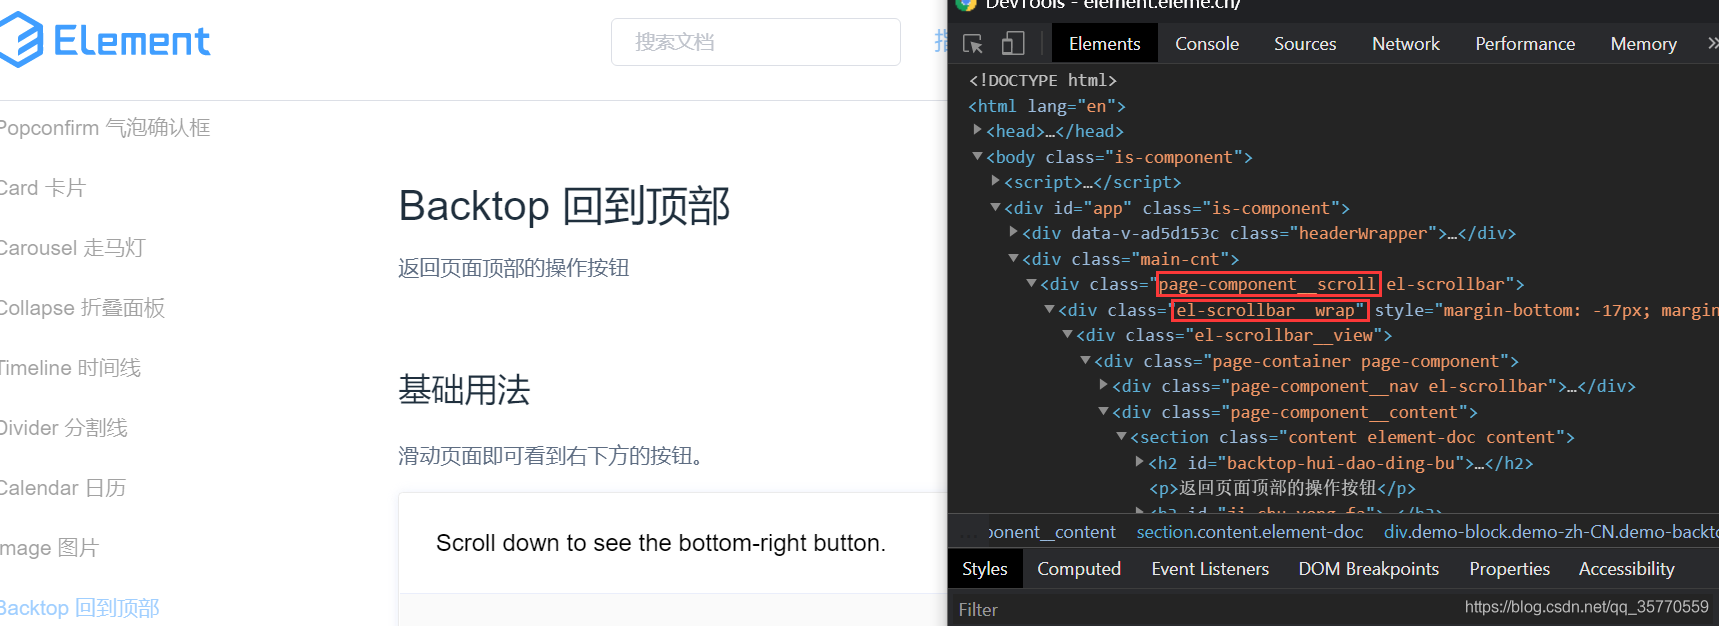Open the Accessibility pane tab

point(1626,569)
